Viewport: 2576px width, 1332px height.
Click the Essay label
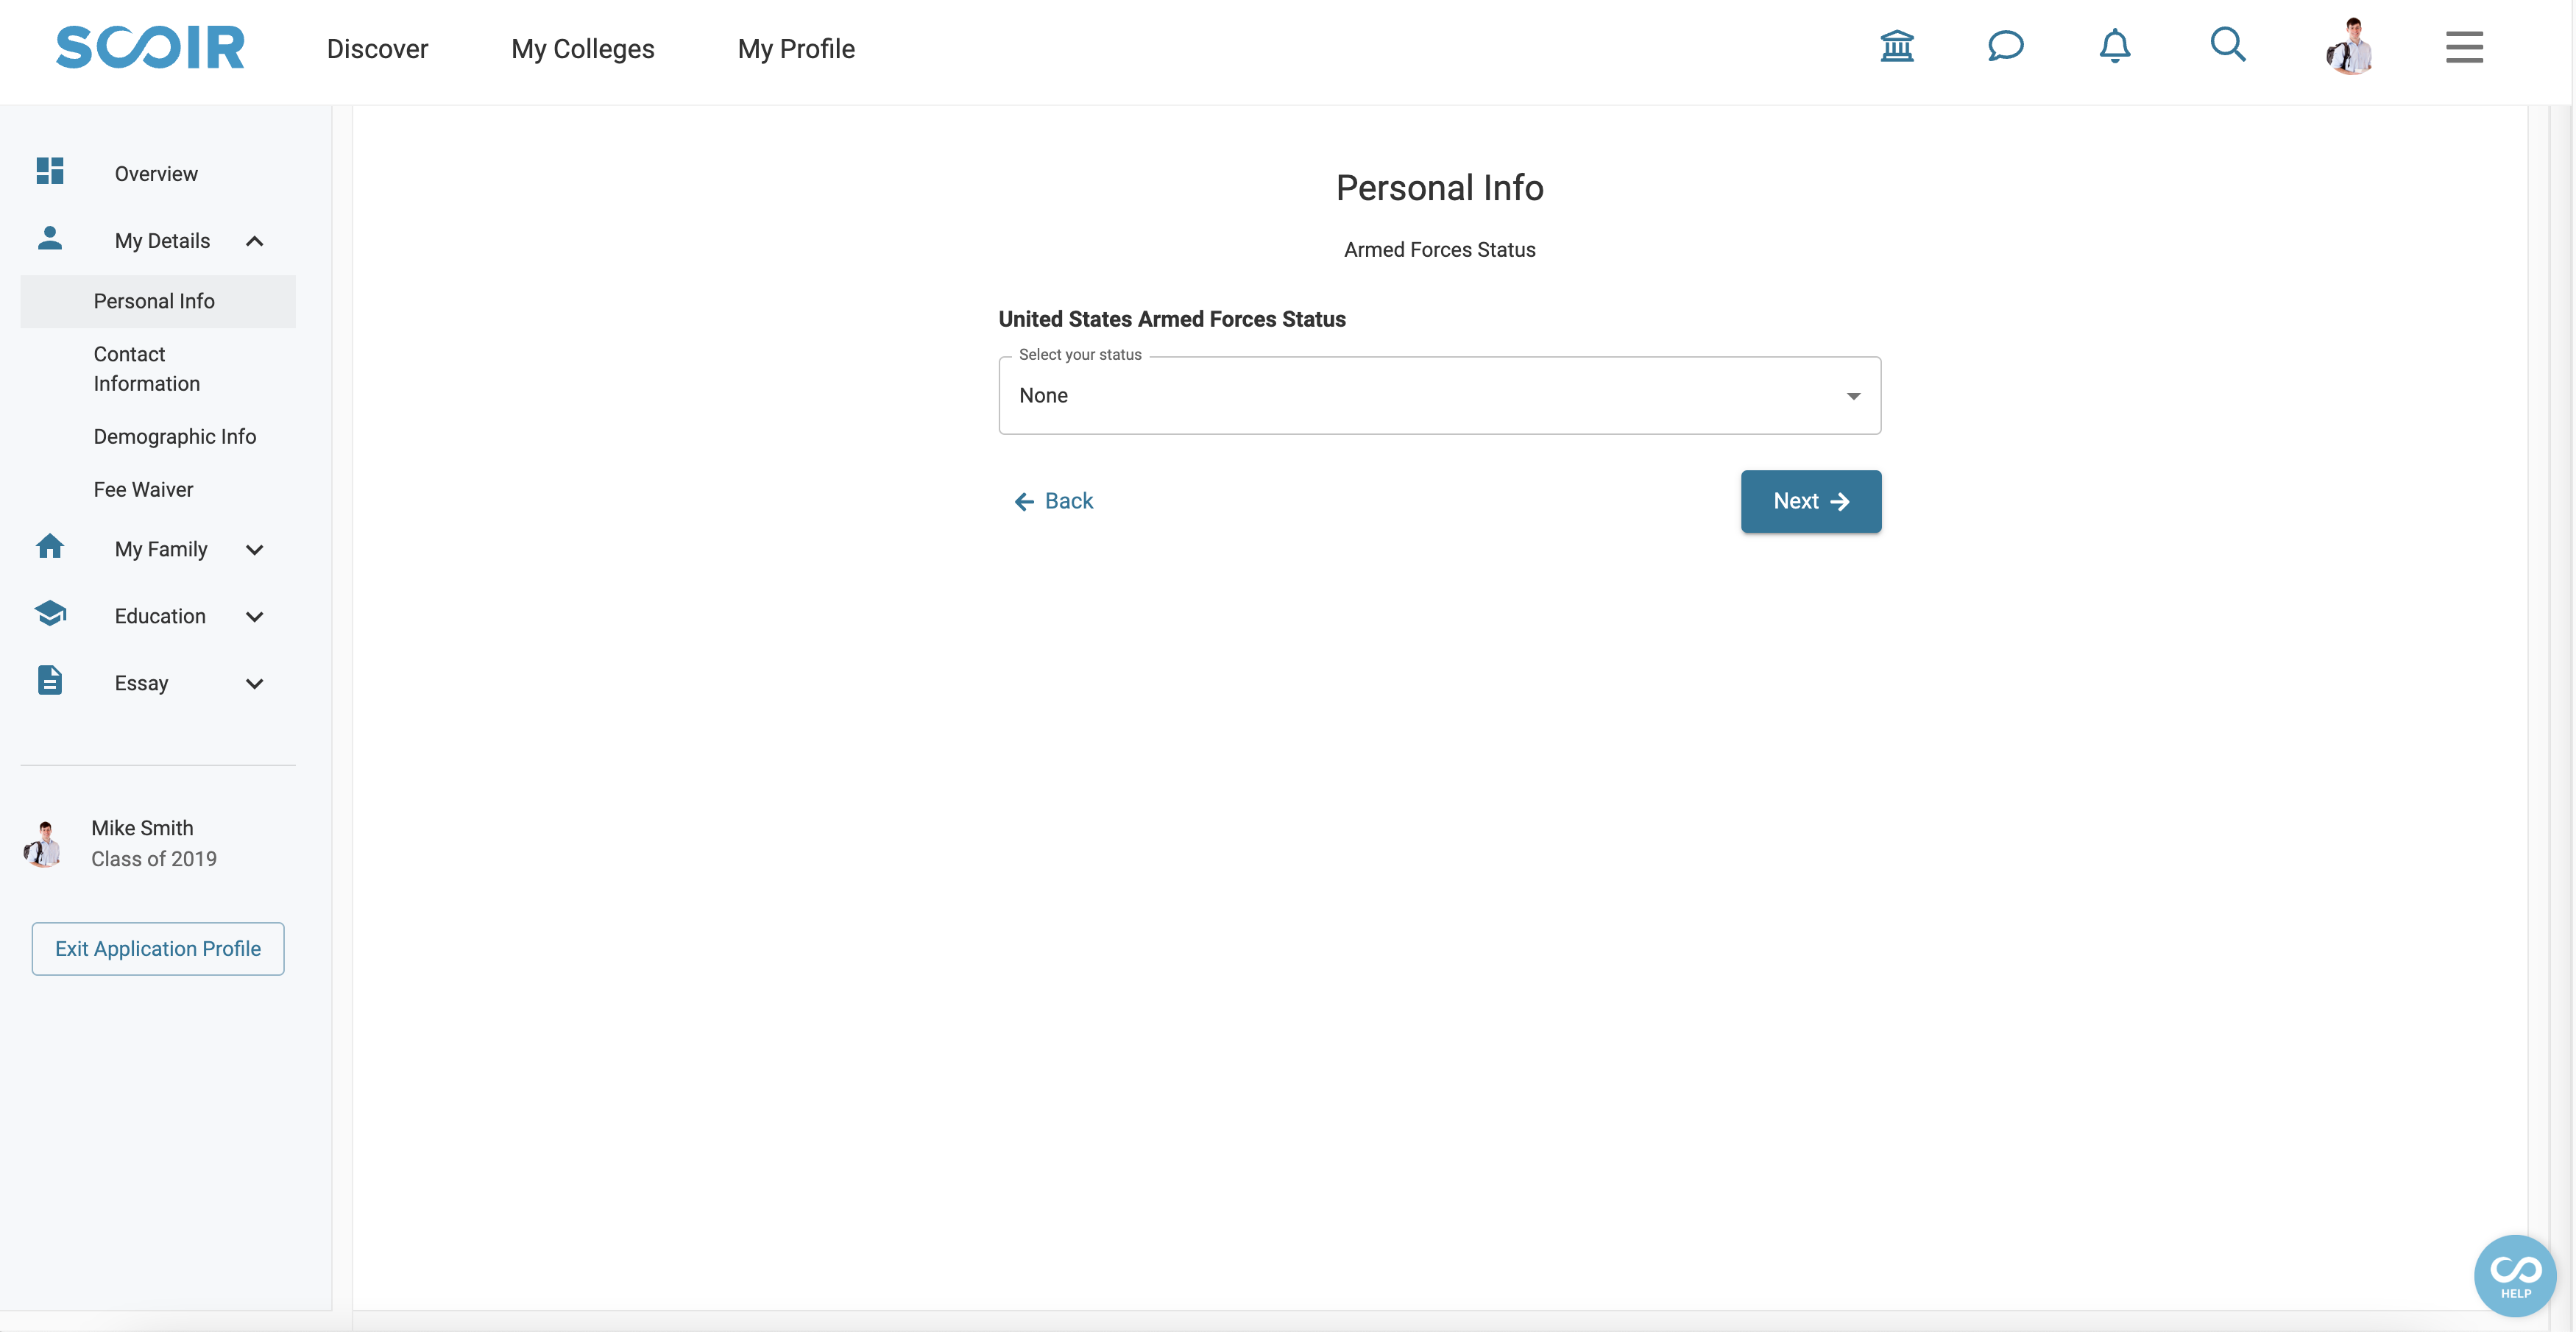pos(141,683)
